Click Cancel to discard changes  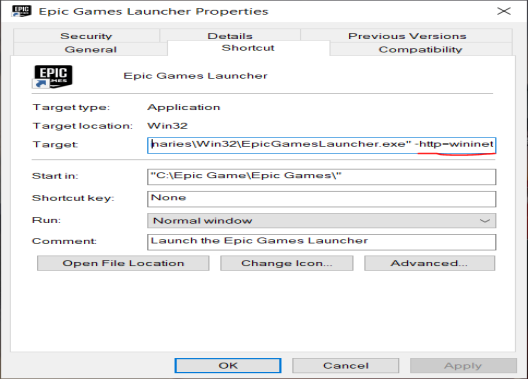(x=346, y=366)
